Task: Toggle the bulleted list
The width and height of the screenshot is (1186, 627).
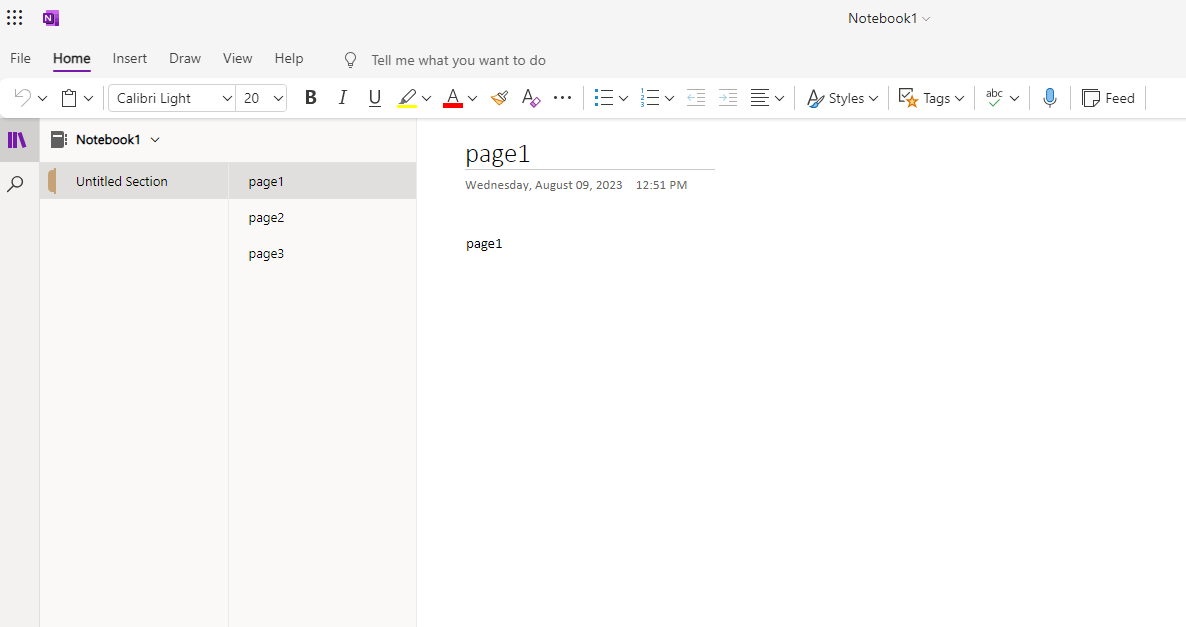Action: pyautogui.click(x=605, y=97)
